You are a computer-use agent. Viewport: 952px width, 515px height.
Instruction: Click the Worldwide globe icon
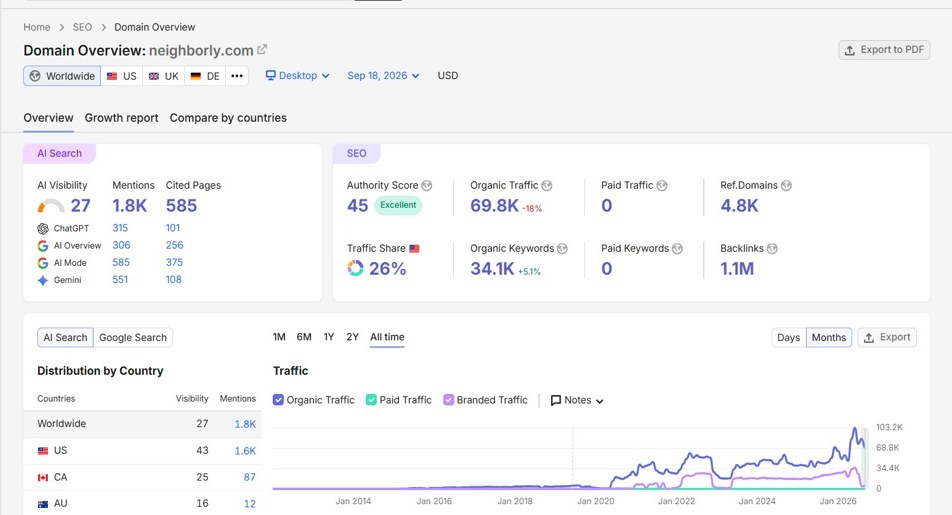(35, 76)
